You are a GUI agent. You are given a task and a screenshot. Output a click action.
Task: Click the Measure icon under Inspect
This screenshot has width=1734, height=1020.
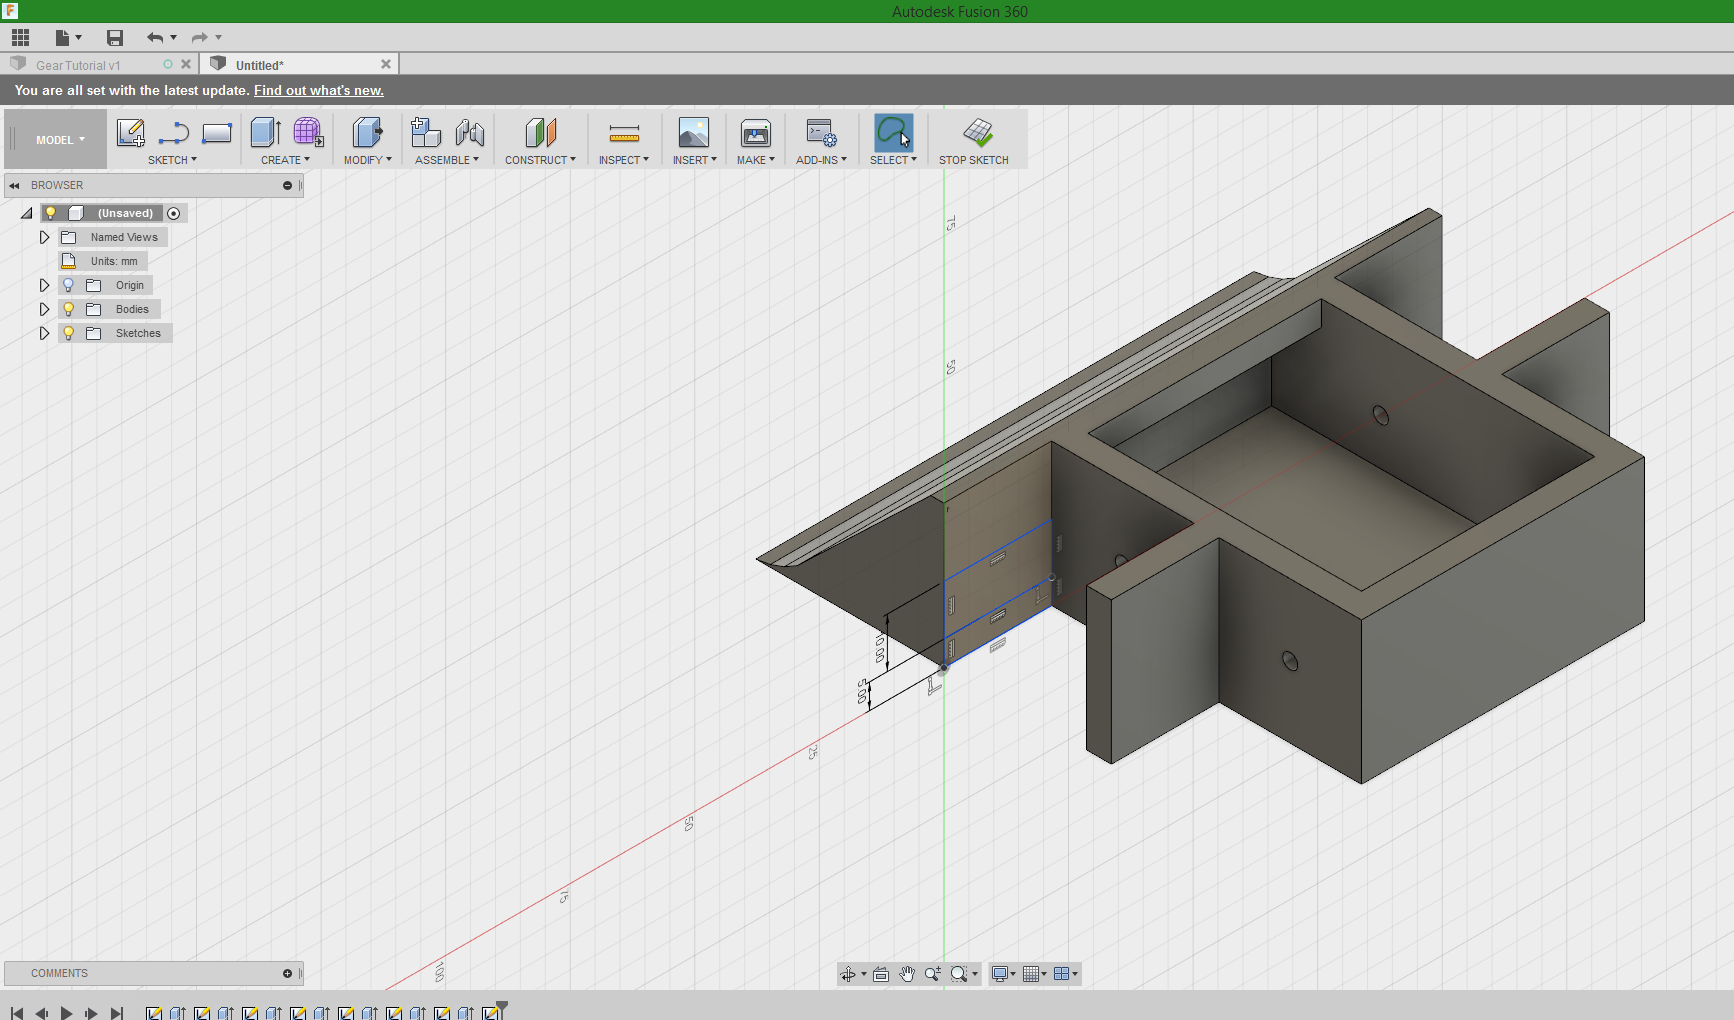624,133
